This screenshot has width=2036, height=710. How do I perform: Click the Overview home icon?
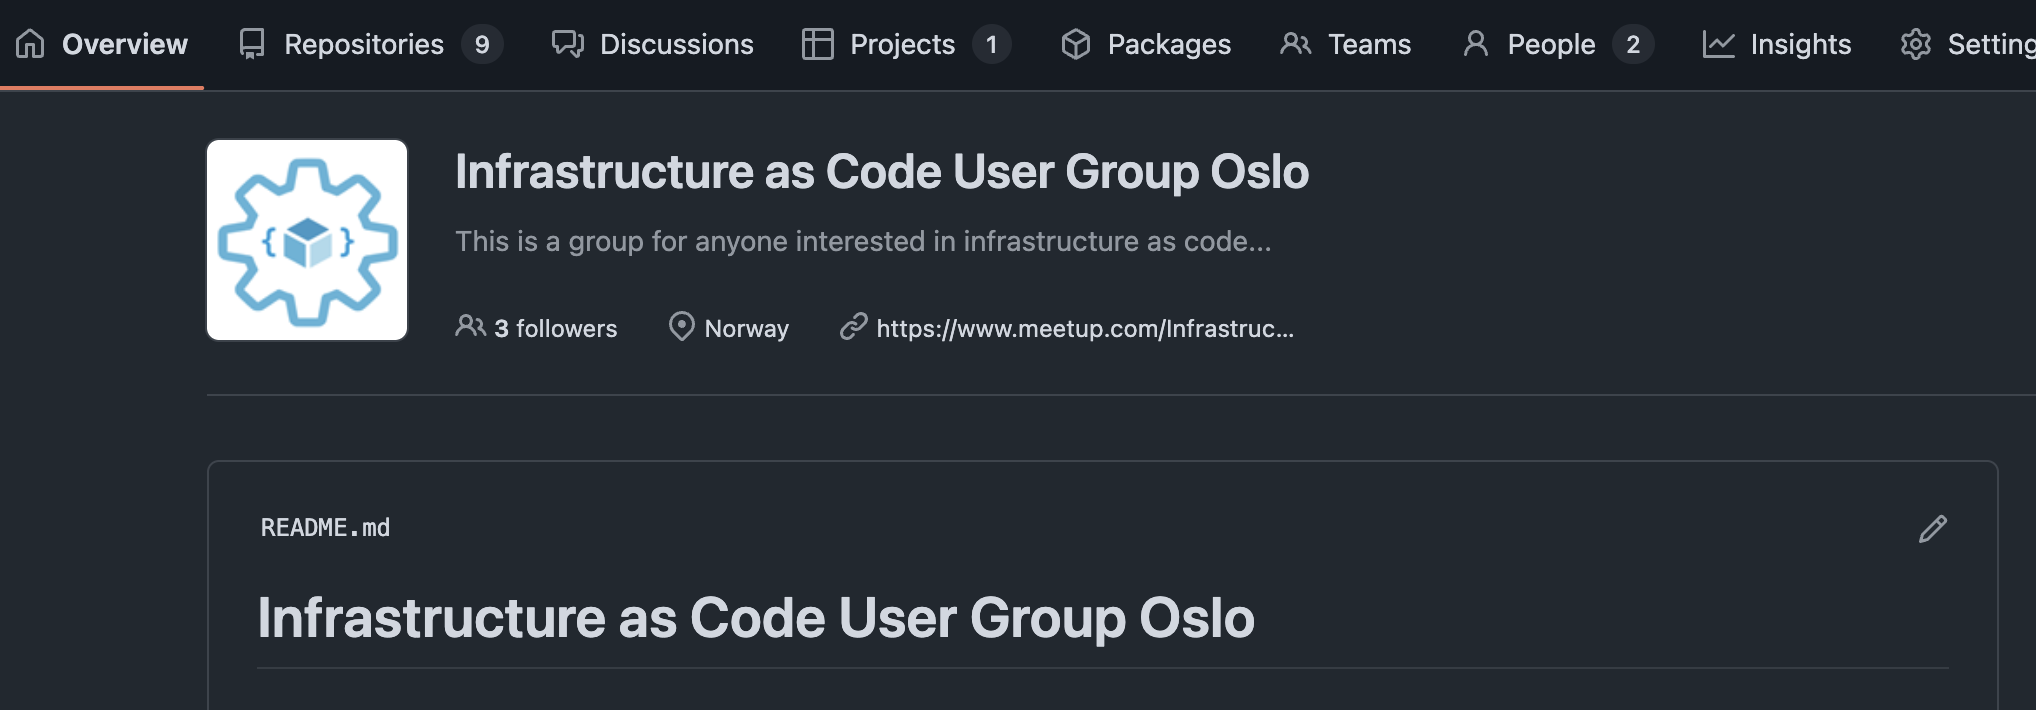[x=31, y=44]
